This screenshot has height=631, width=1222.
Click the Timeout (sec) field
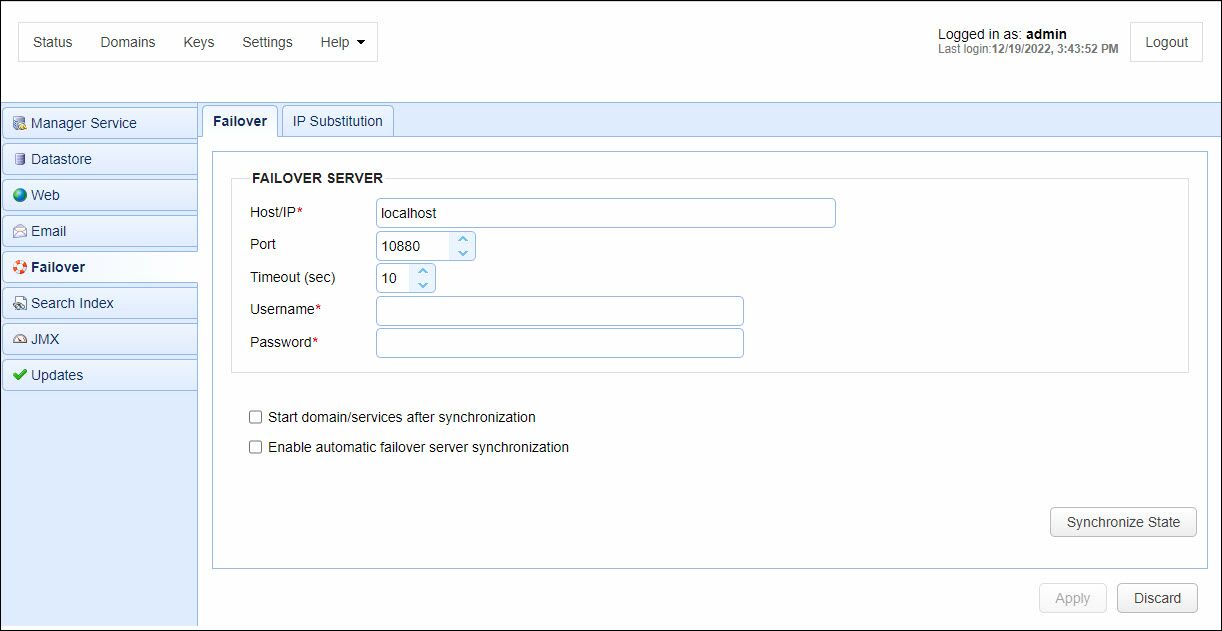(x=394, y=278)
